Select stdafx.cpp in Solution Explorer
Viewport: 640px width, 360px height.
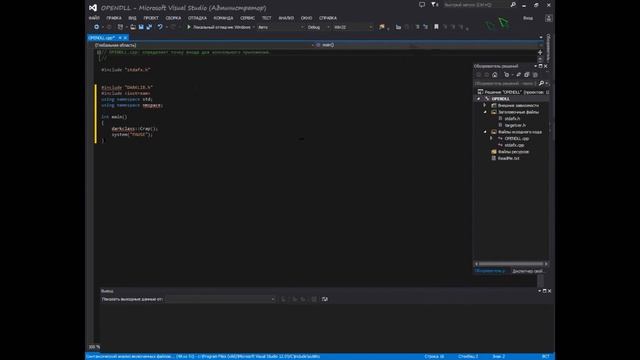pyautogui.click(x=514, y=145)
